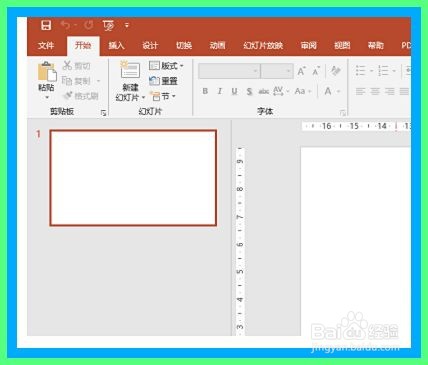Click the font name combo box

click(229, 71)
